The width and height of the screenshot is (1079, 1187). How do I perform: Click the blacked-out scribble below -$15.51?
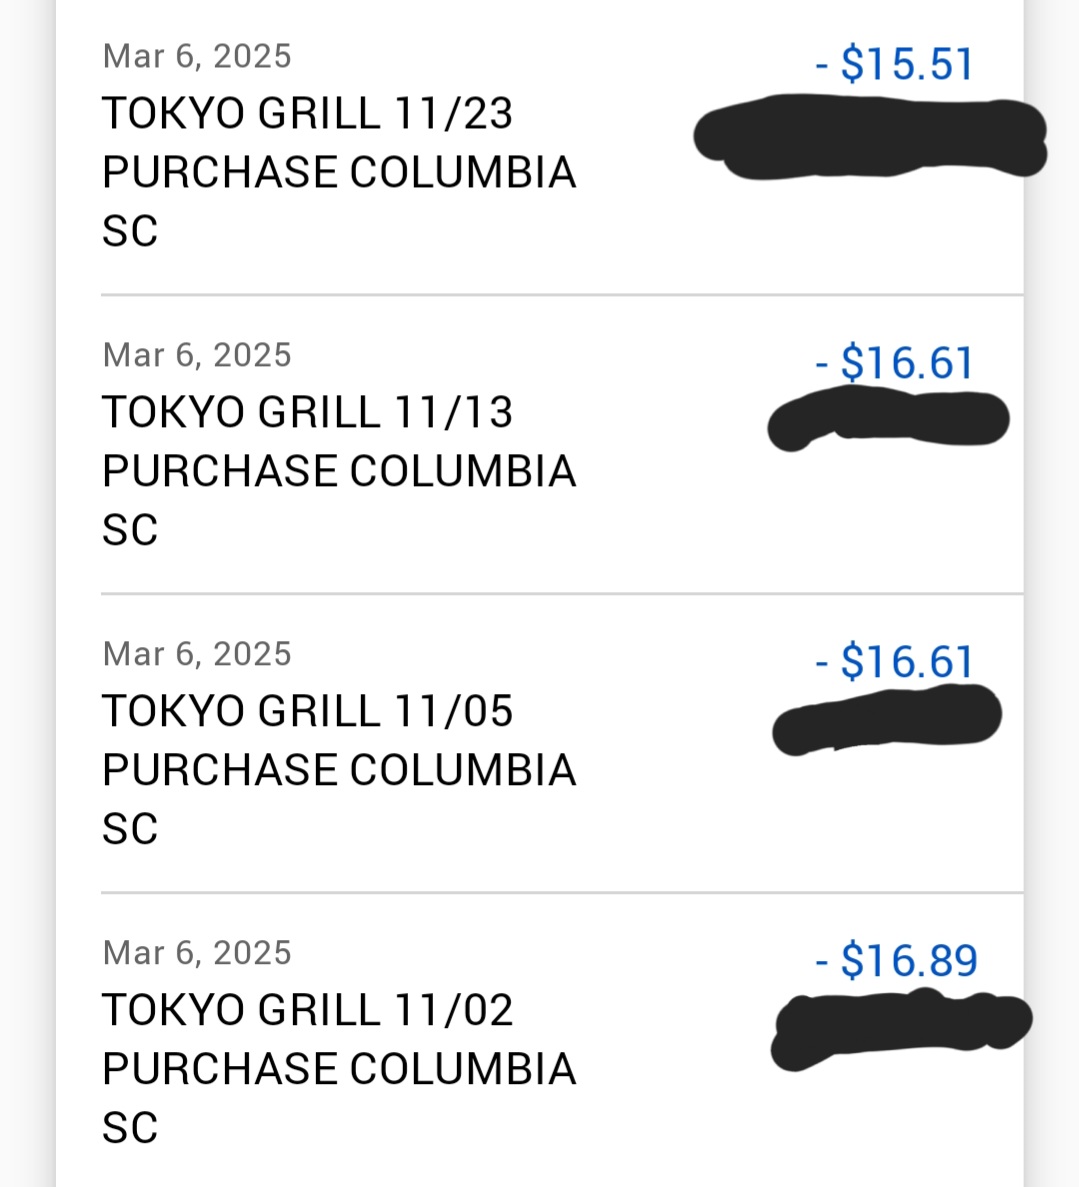(870, 137)
